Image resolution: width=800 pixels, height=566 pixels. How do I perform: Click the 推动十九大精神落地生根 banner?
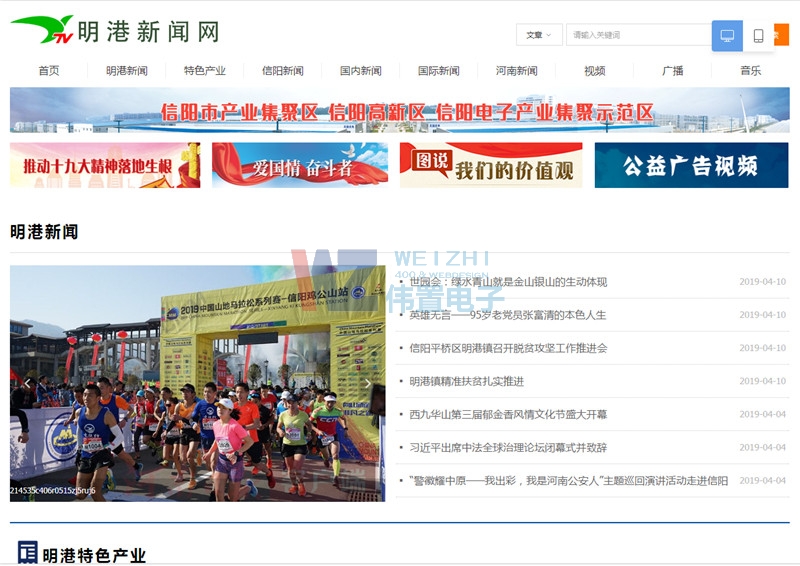[105, 165]
